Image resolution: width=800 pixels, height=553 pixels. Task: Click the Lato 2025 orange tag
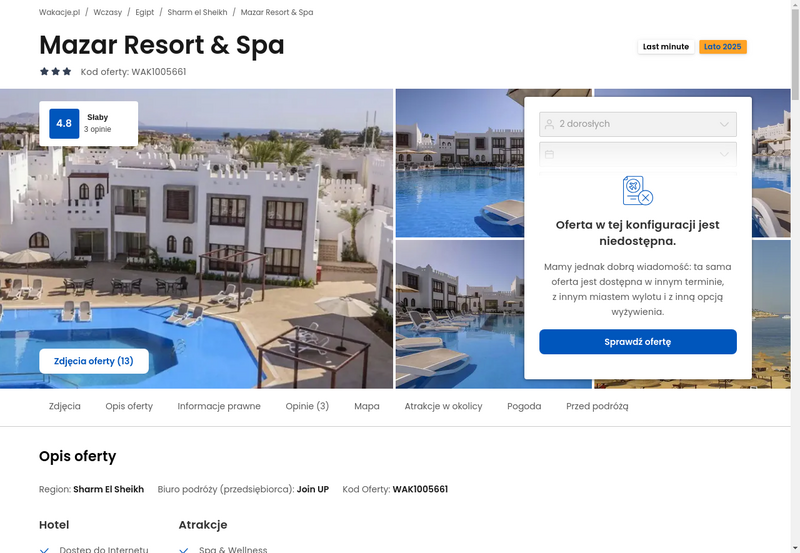(x=722, y=46)
